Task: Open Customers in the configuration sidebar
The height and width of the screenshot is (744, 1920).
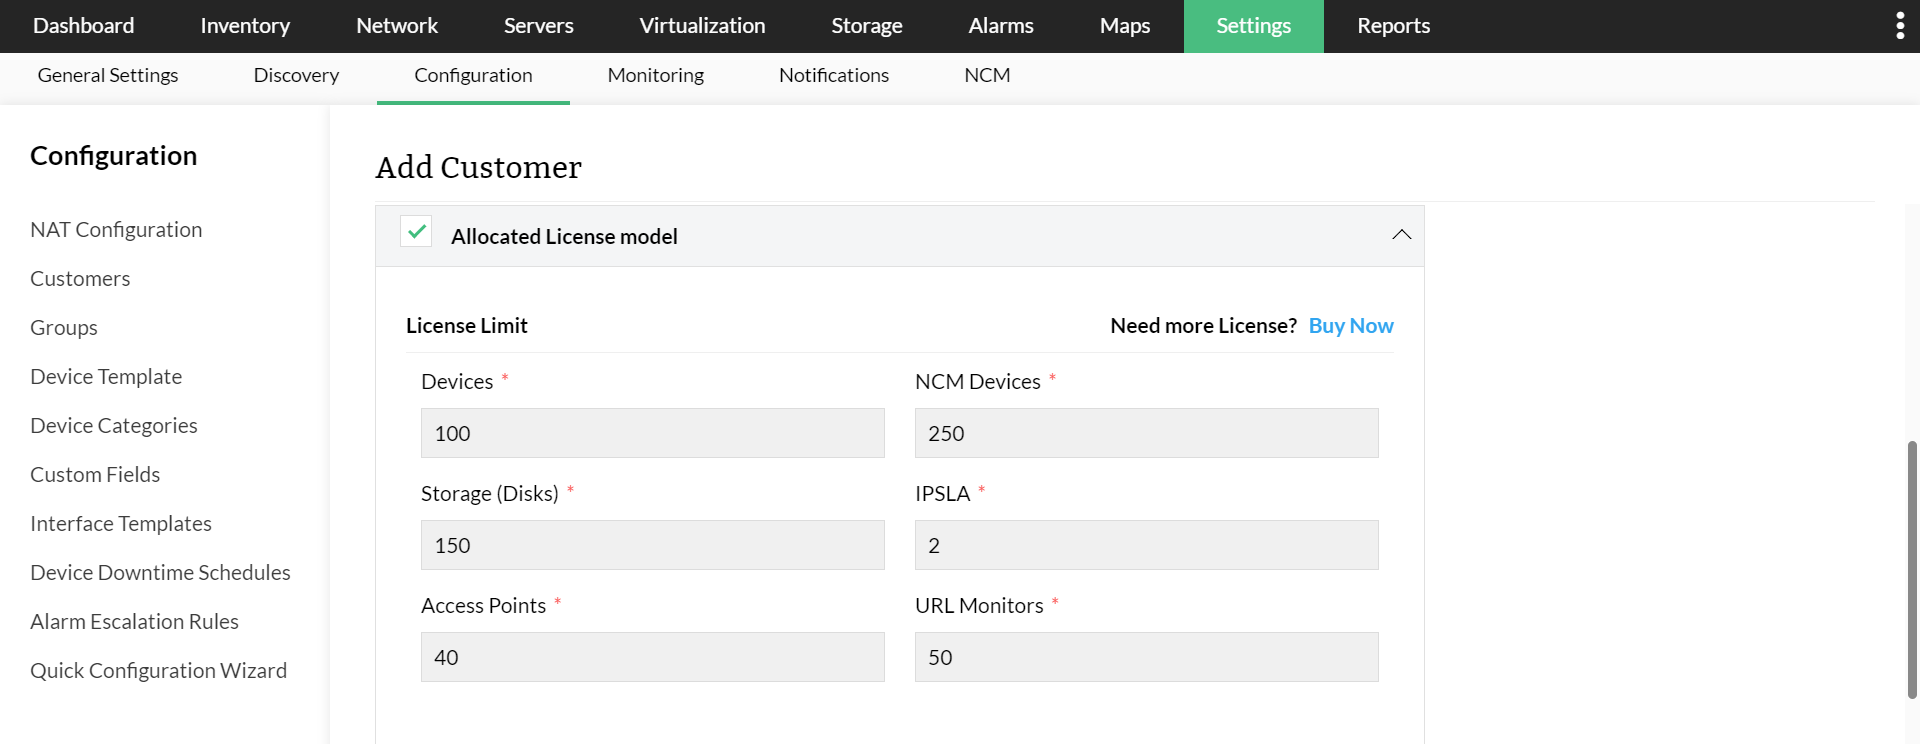Action: (x=80, y=279)
